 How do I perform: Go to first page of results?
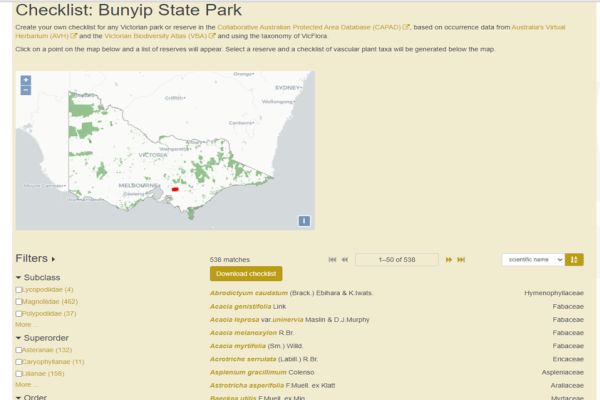point(332,260)
